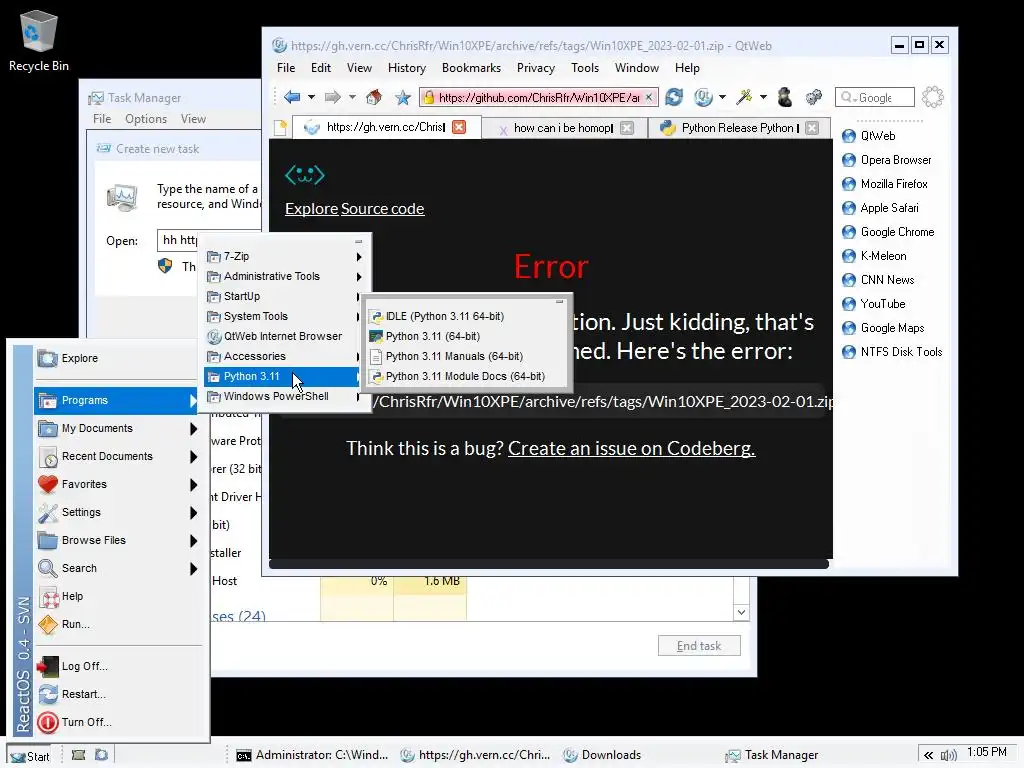Switch to Downloads taskbar button
This screenshot has width=1024, height=768.
(x=601, y=756)
